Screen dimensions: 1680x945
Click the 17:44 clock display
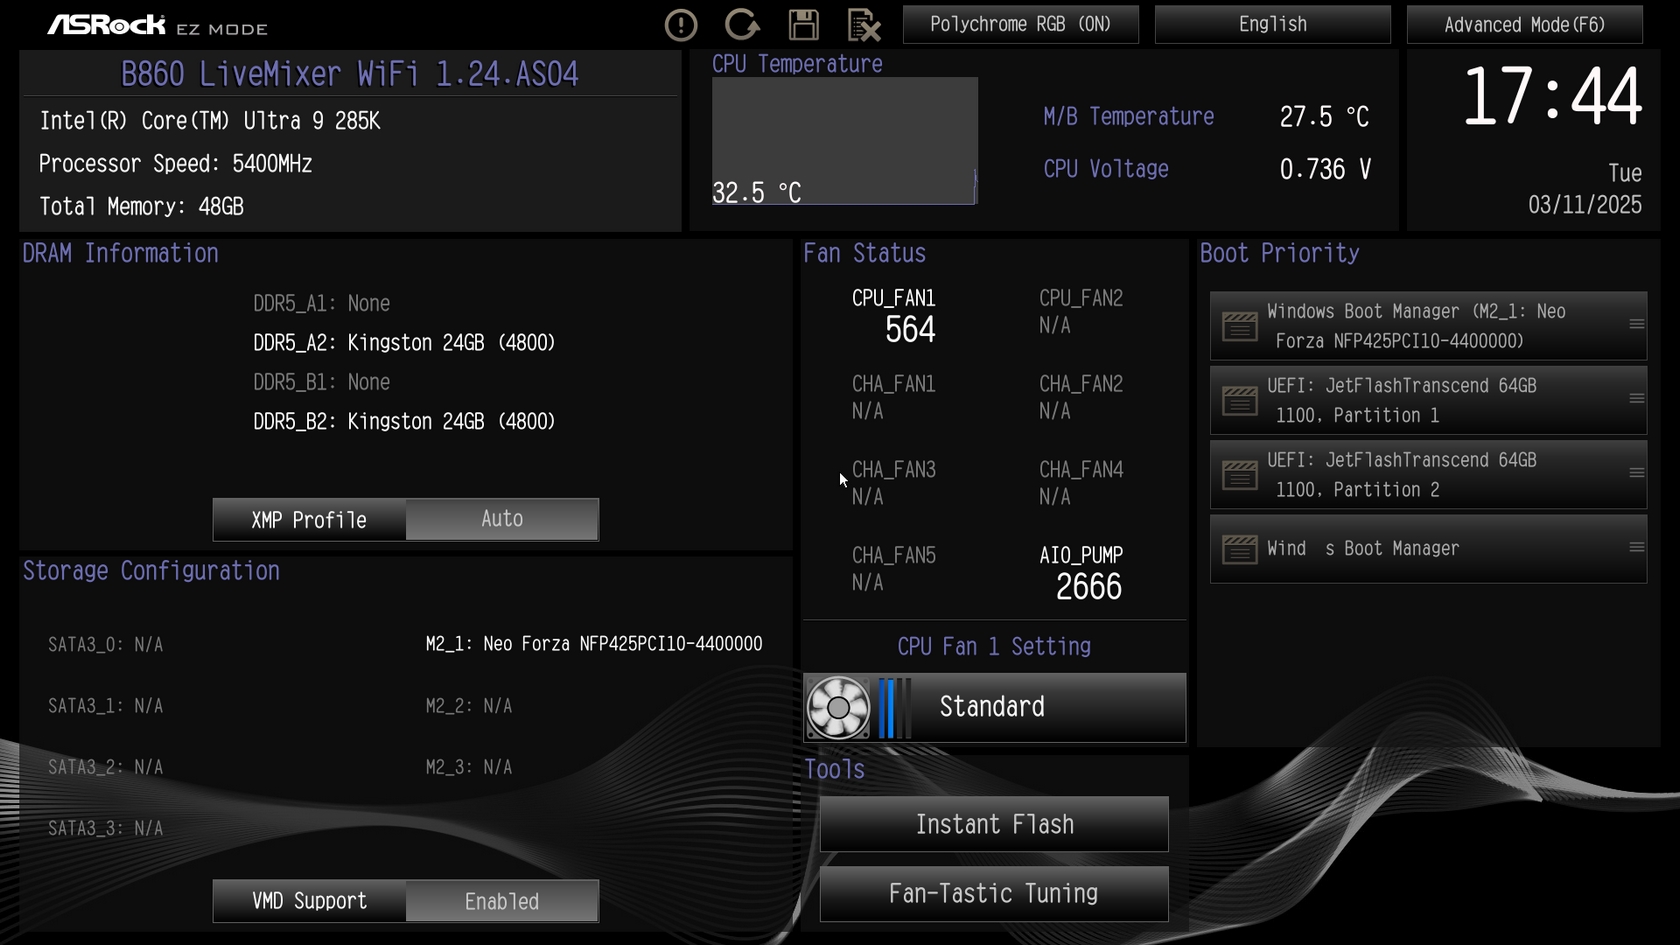coord(1552,97)
